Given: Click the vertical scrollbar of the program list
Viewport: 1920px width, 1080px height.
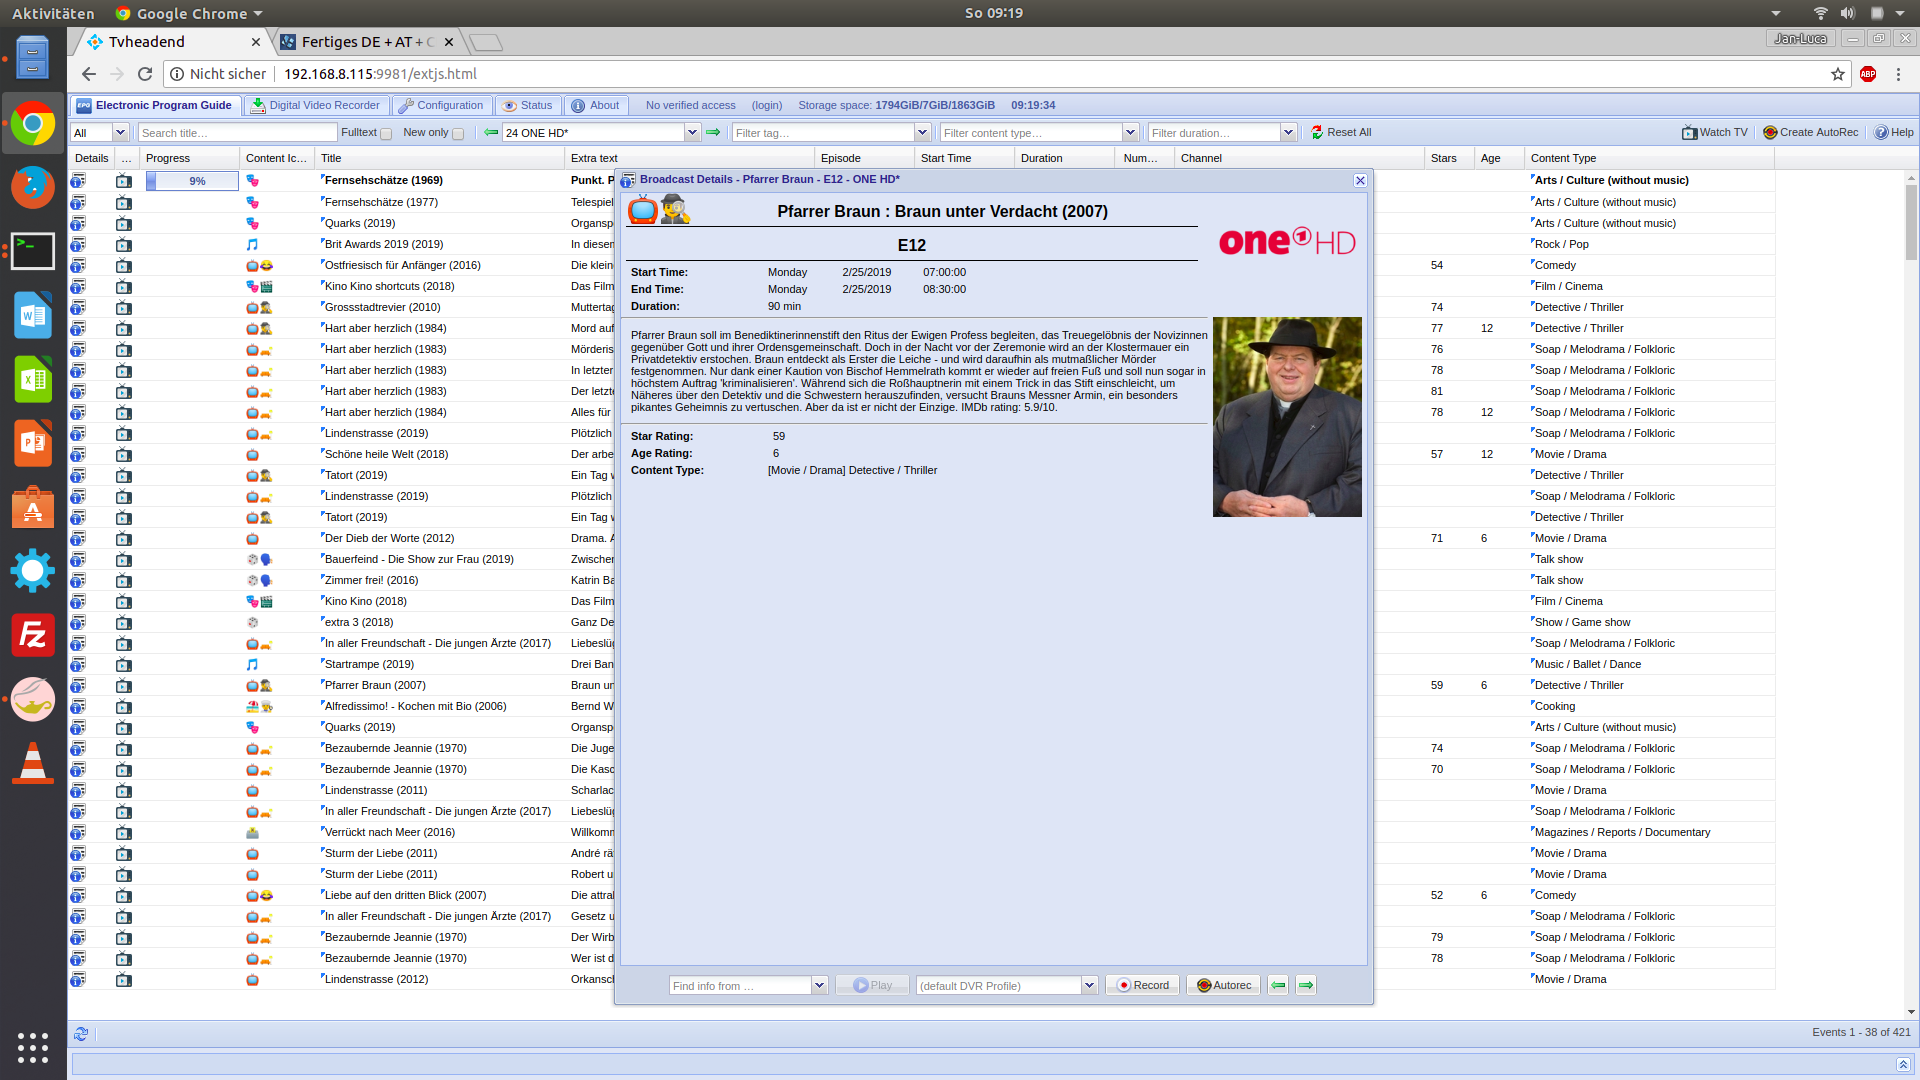Looking at the screenshot, I should [x=1911, y=223].
